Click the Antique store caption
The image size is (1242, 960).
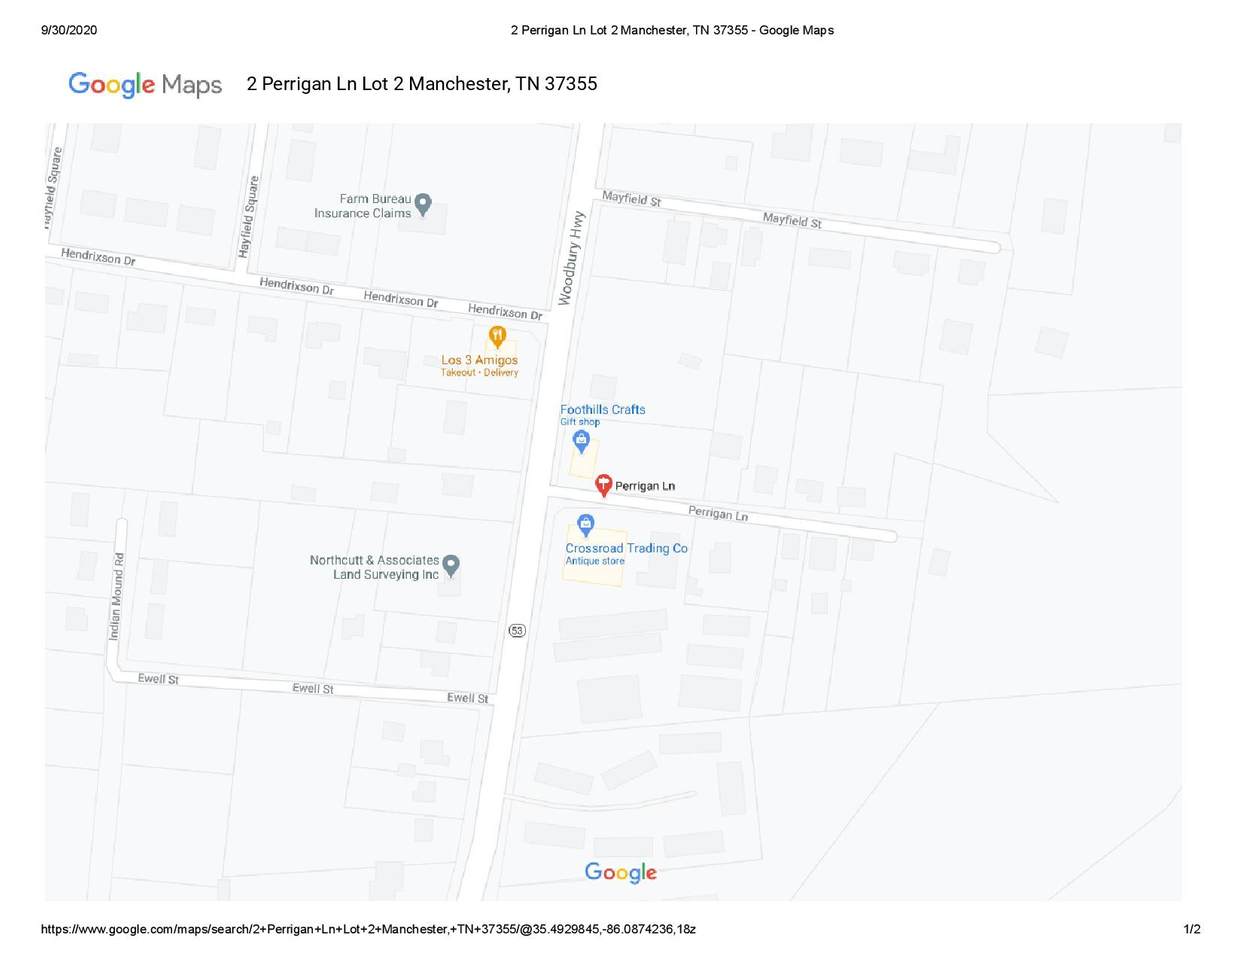pyautogui.click(x=595, y=561)
